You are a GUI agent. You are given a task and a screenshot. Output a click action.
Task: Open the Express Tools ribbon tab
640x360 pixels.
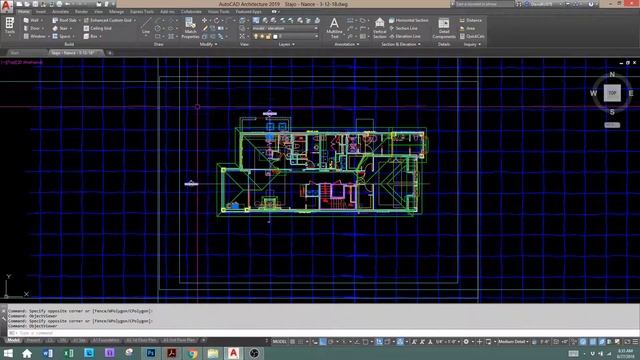pyautogui.click(x=142, y=11)
